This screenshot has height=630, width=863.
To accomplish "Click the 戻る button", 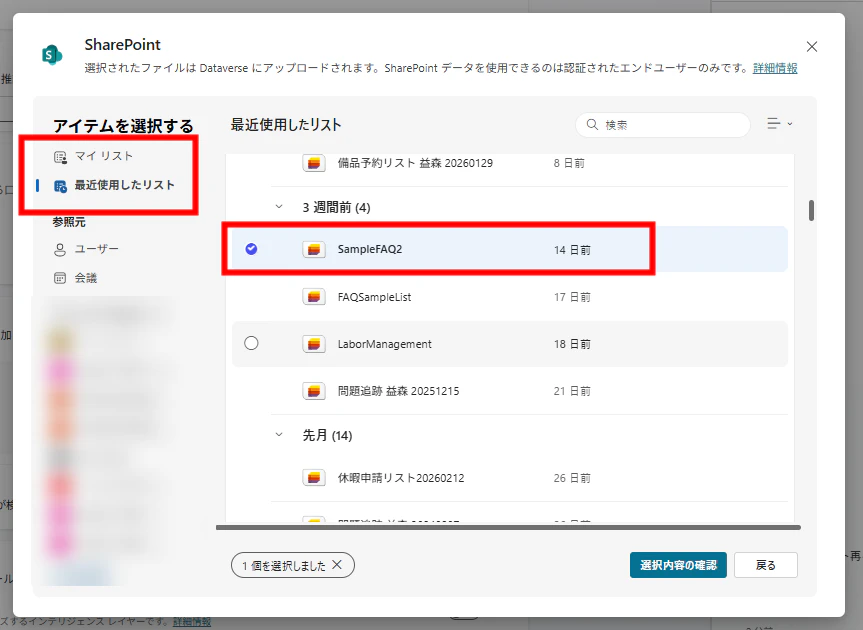I will coord(766,565).
